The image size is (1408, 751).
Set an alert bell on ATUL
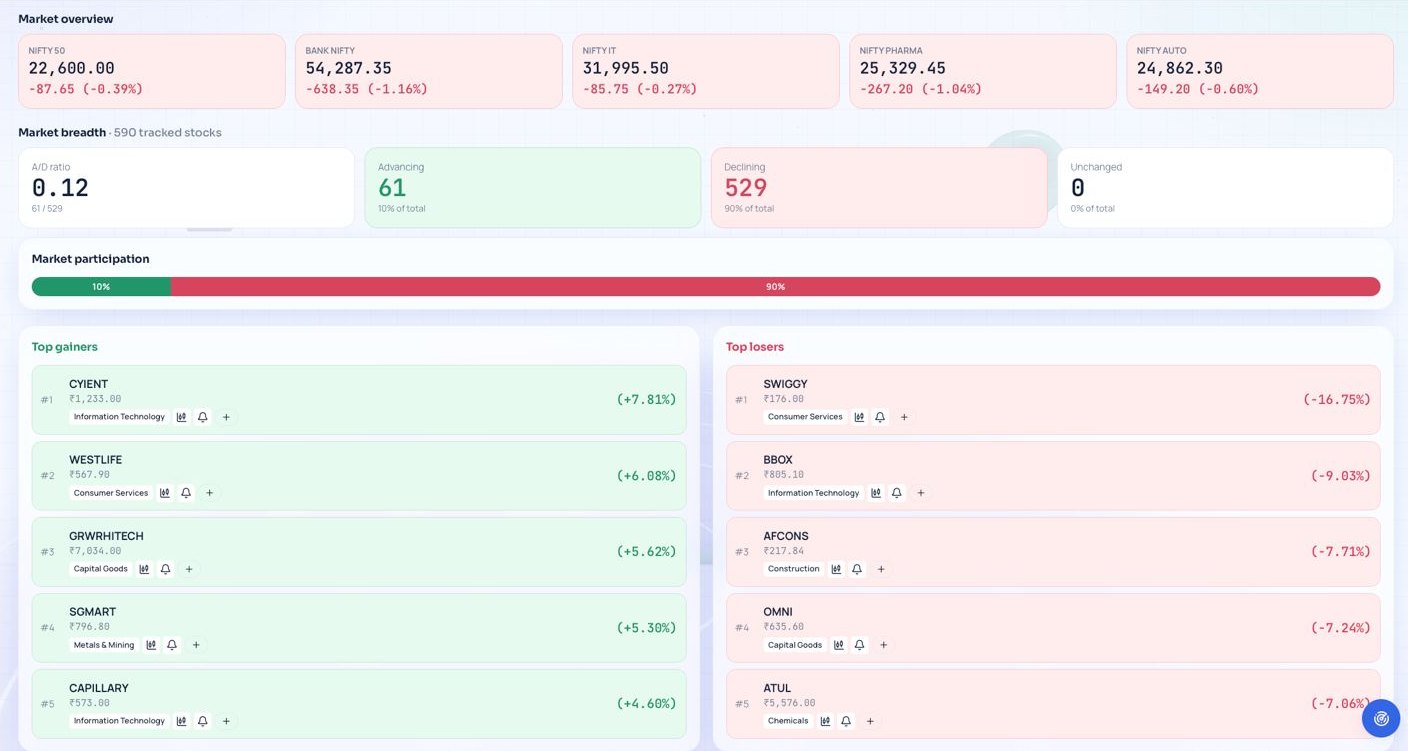(x=846, y=721)
